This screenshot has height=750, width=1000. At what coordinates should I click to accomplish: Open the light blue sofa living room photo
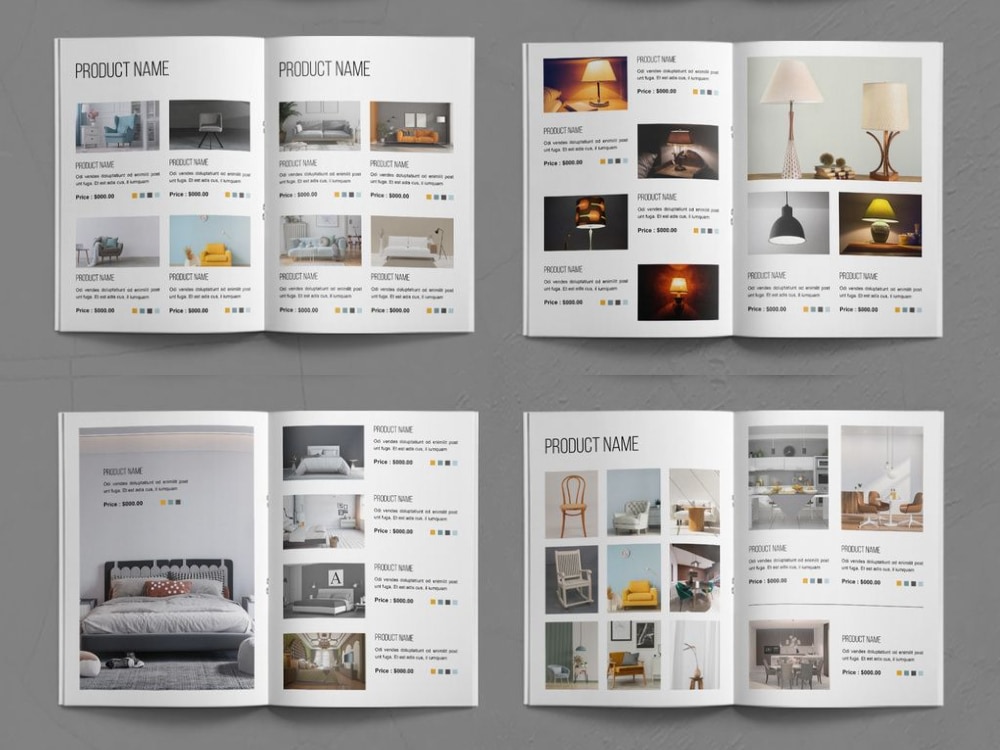[x=320, y=240]
